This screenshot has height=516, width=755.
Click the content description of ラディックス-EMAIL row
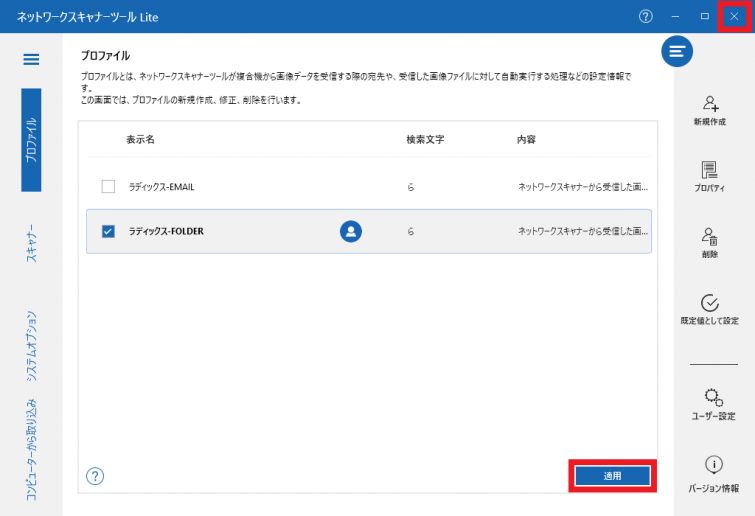[x=583, y=187]
